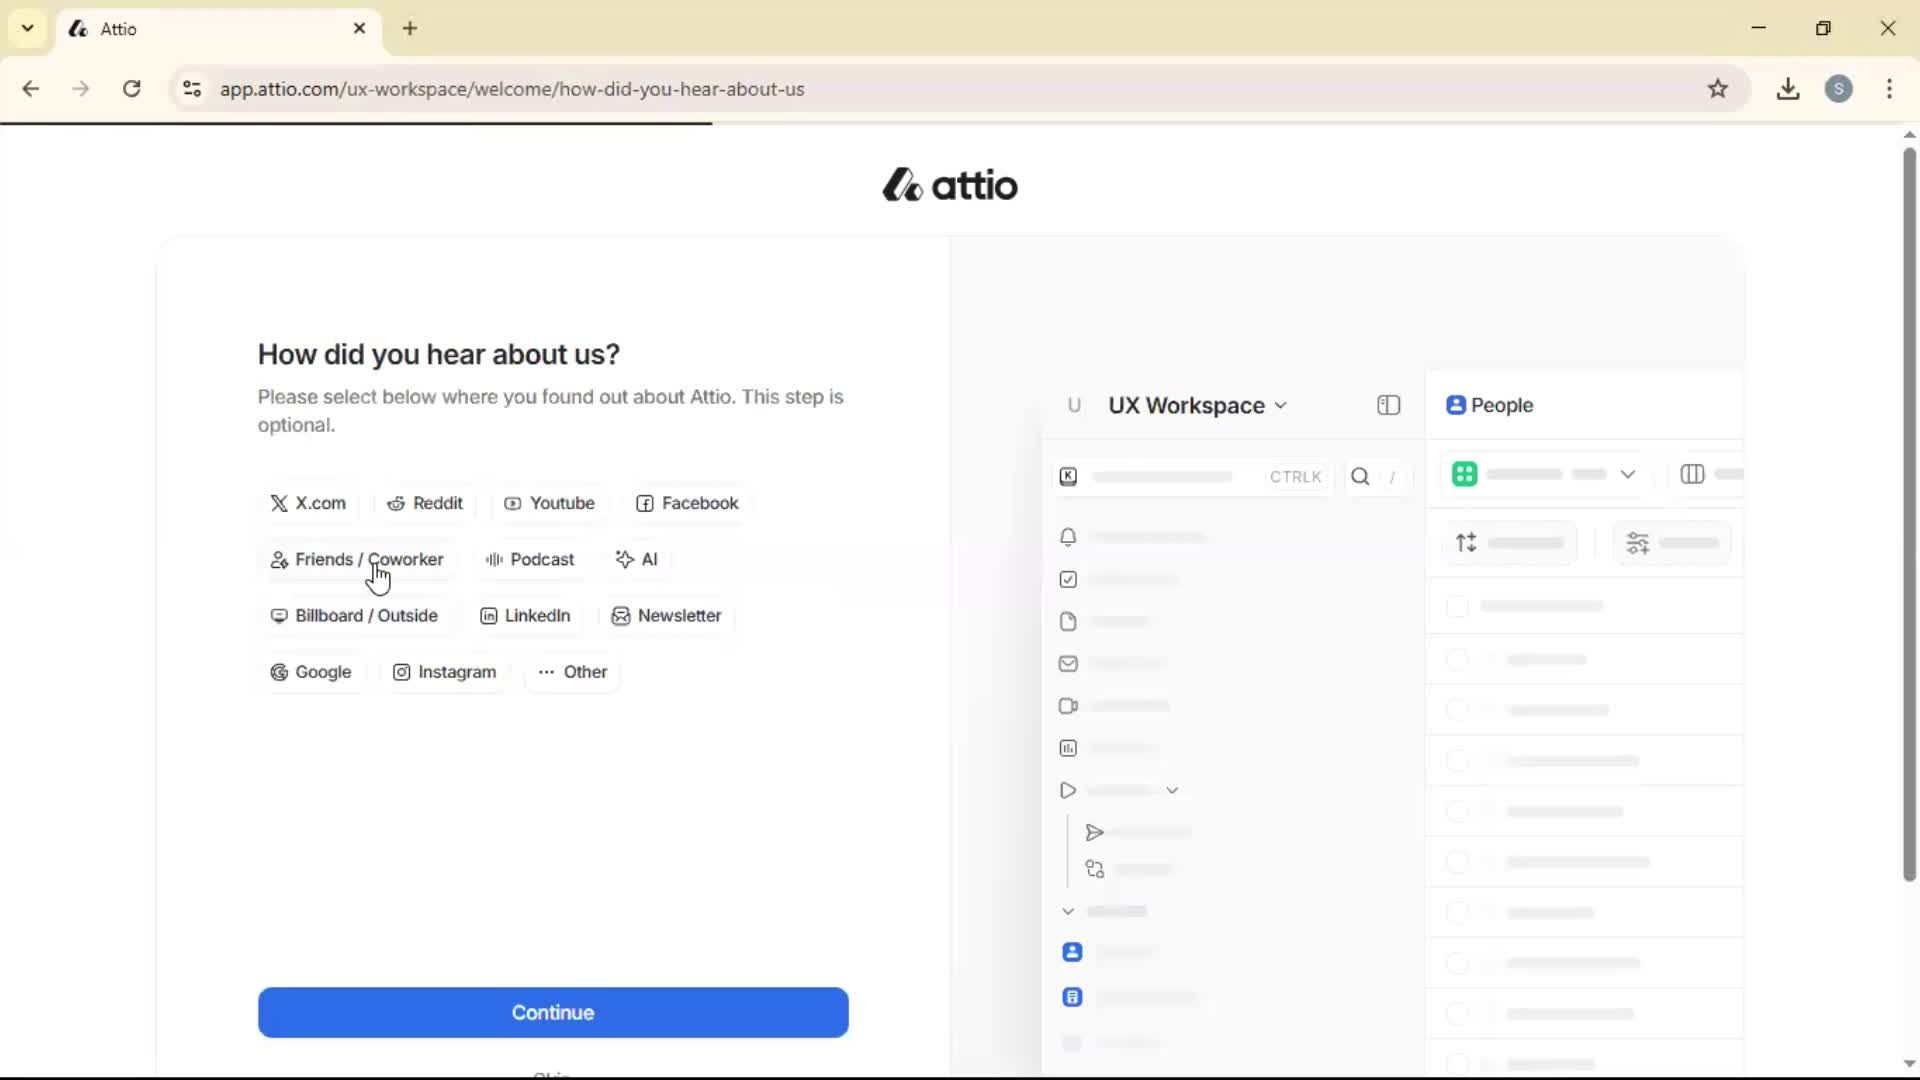Open the search magnifier in the workspace sidebar
Viewport: 1920px width, 1080px height.
pos(1362,477)
